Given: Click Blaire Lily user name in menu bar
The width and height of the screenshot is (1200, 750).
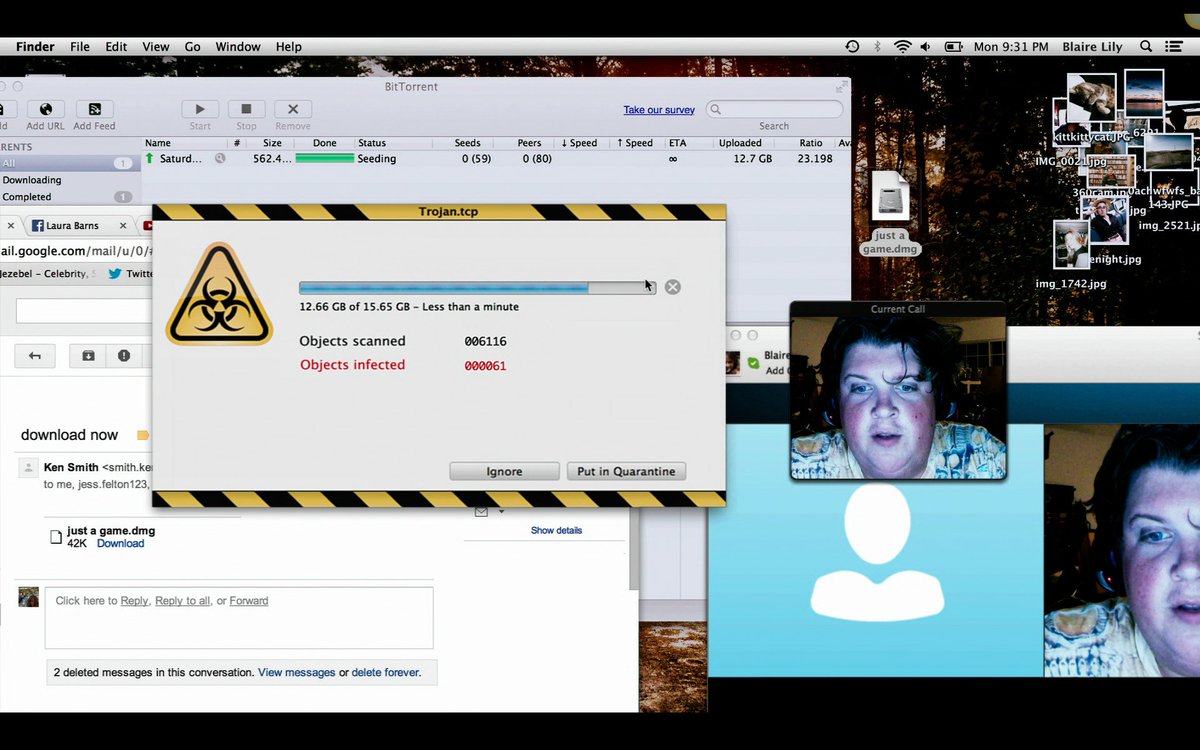Looking at the screenshot, I should tap(1093, 47).
